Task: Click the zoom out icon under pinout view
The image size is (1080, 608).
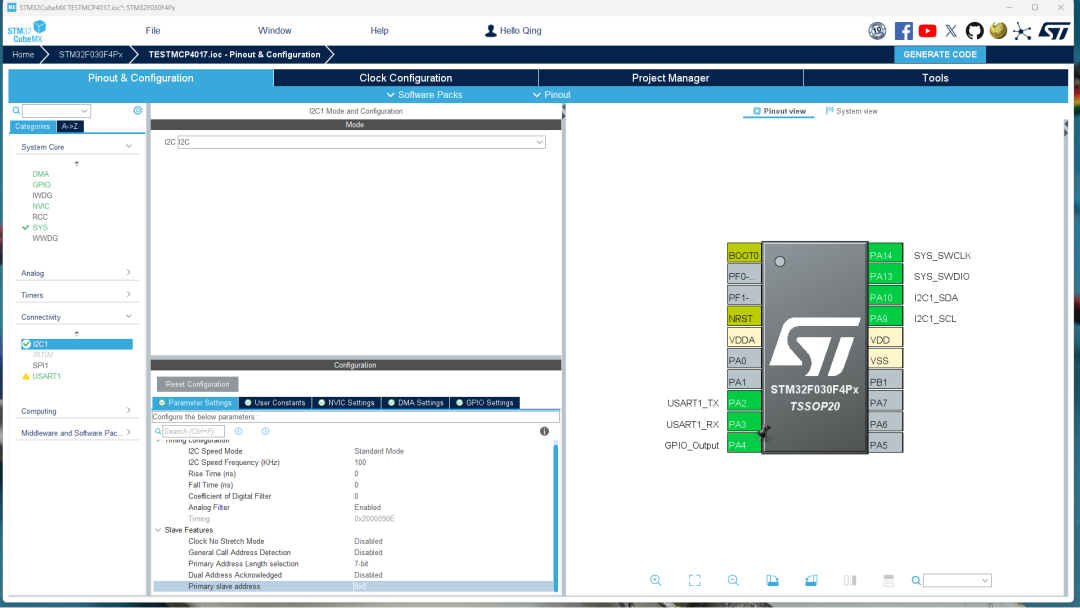Action: coord(734,580)
